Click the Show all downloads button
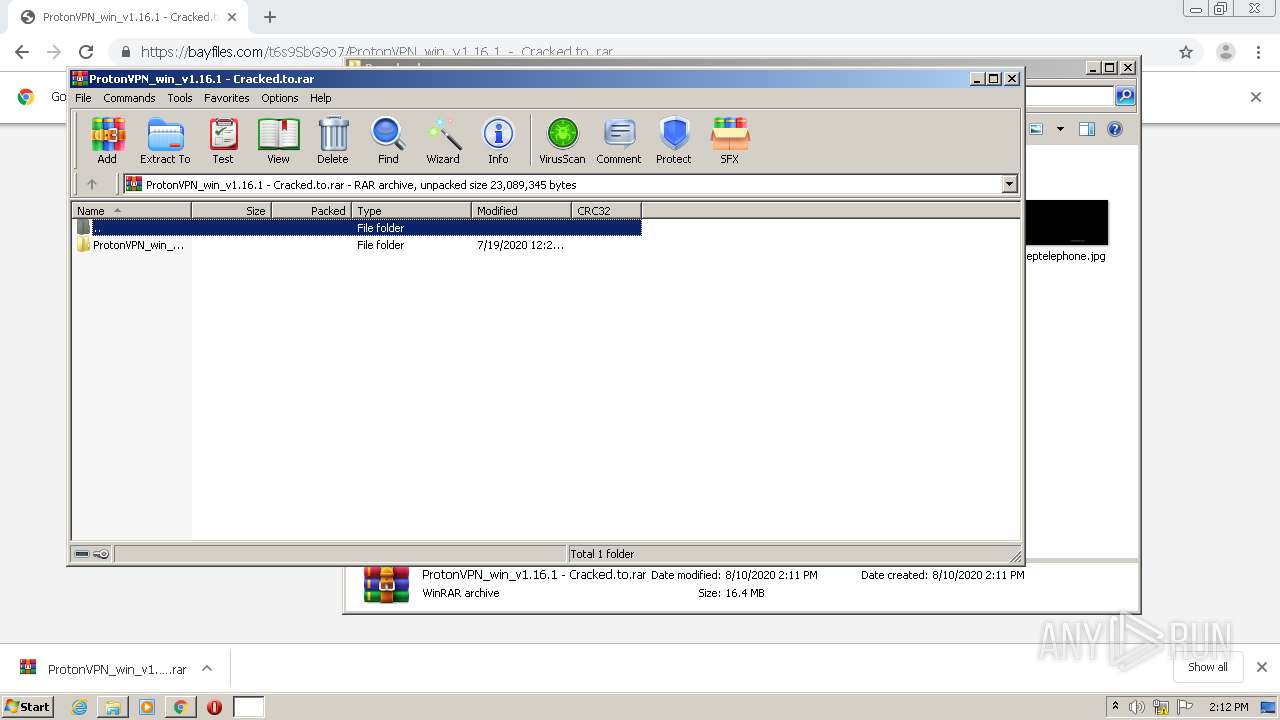This screenshot has width=1280, height=720. tap(1207, 667)
